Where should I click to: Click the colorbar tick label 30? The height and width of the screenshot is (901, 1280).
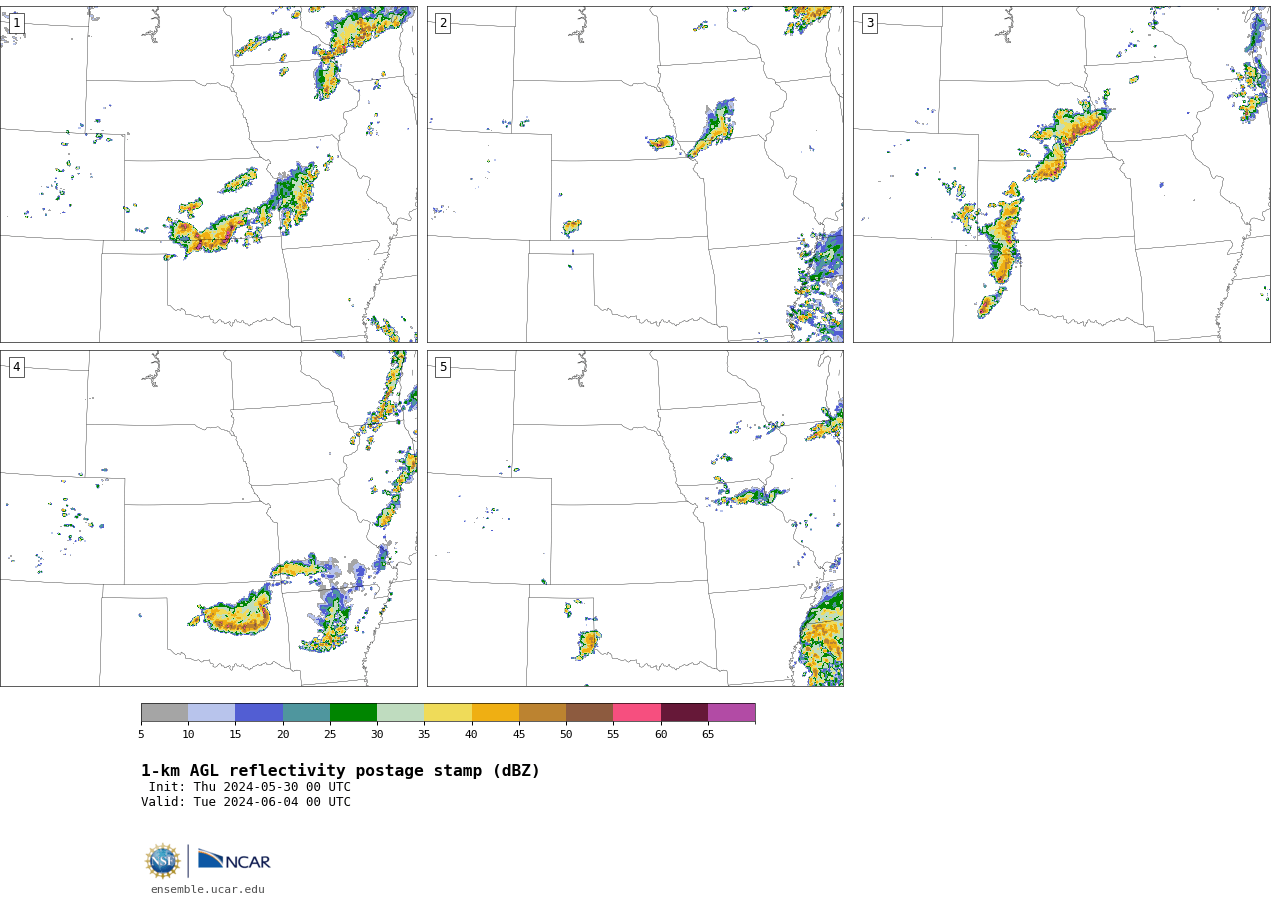pyautogui.click(x=377, y=734)
